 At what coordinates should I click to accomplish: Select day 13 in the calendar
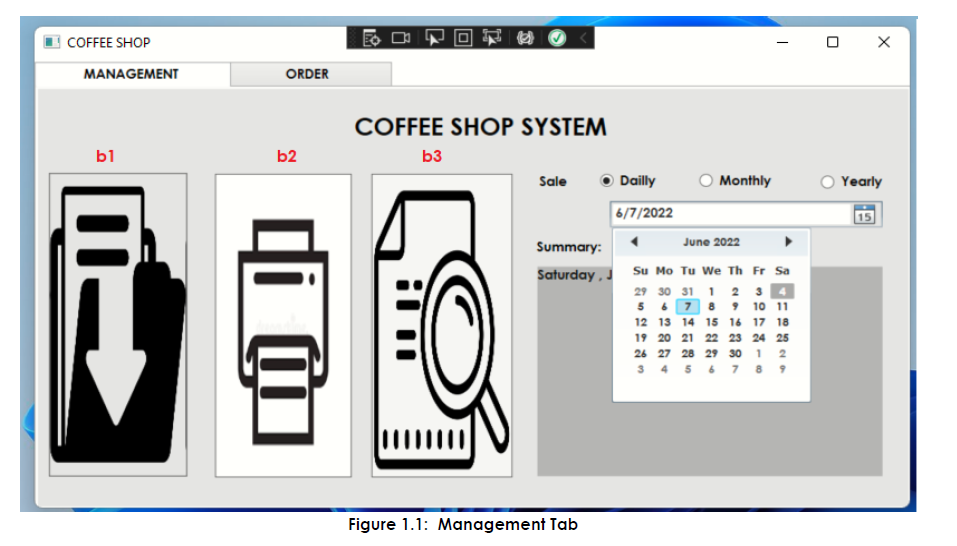[x=664, y=322]
